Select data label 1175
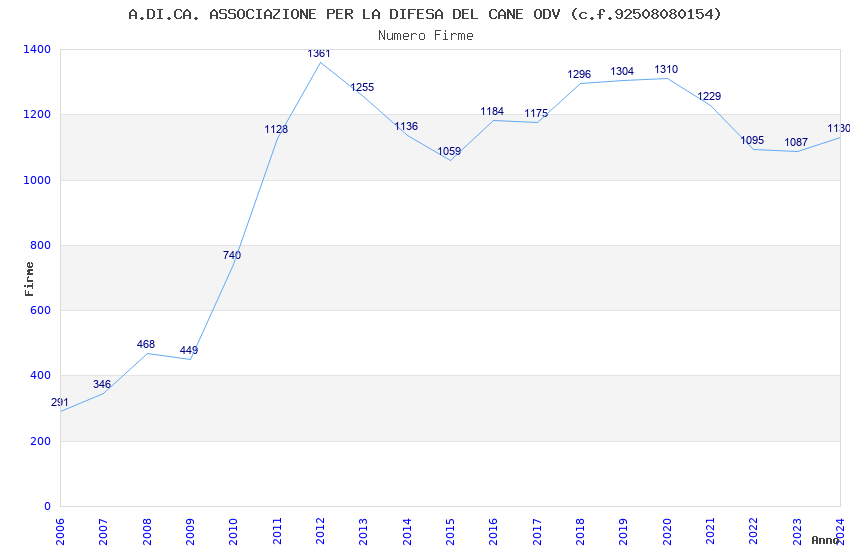This screenshot has width=850, height=550. click(536, 113)
